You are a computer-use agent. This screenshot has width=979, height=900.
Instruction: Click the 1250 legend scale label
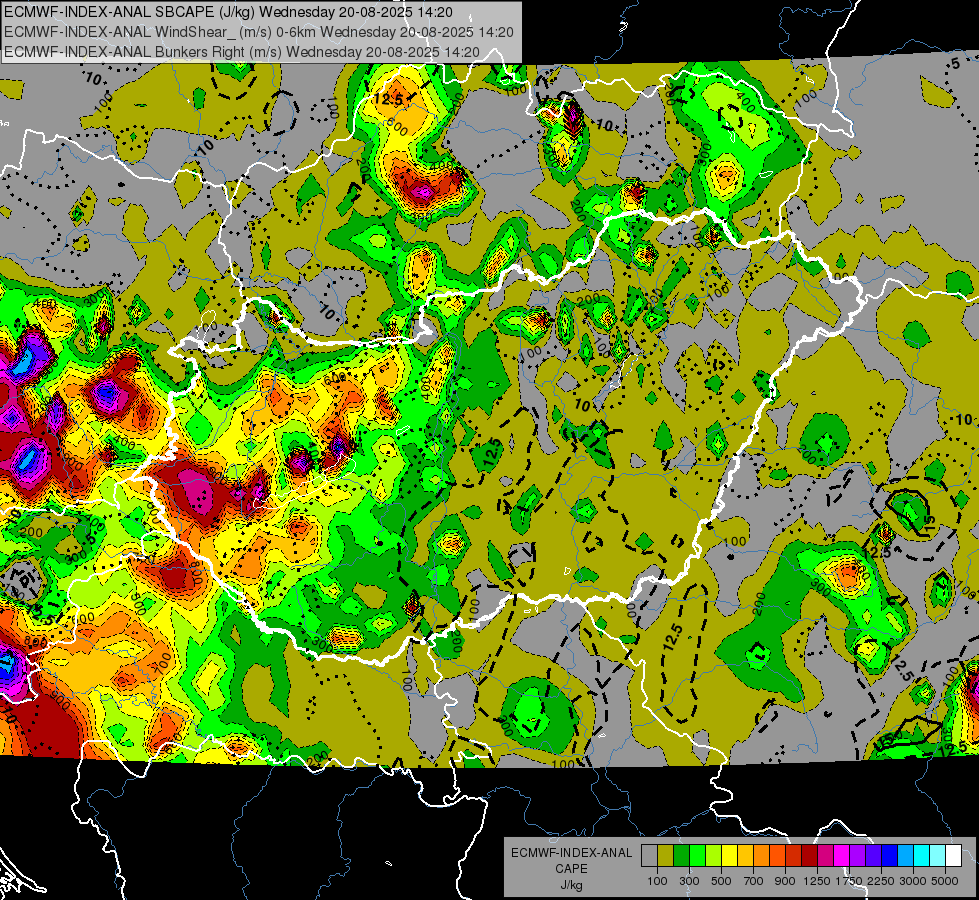pos(817,881)
